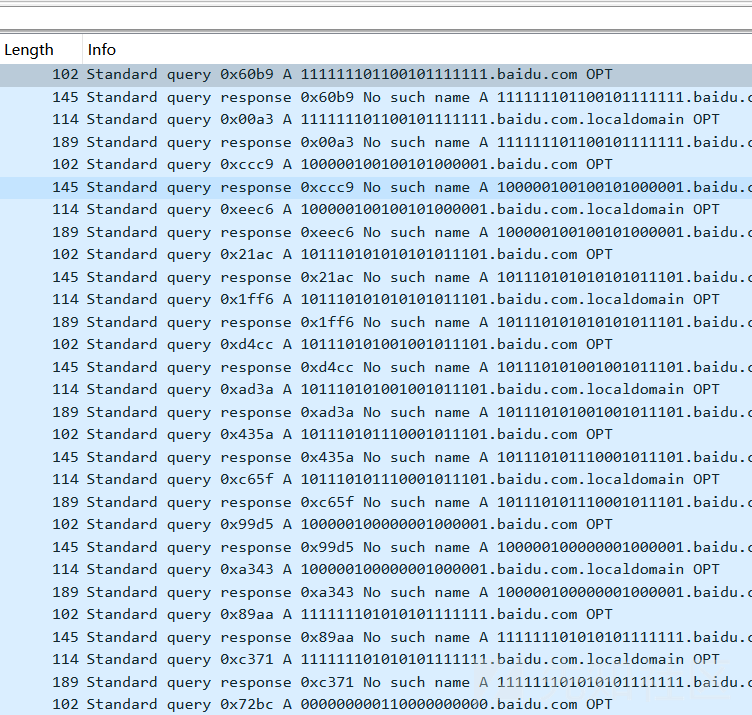Select the response 0xad3a packet row
This screenshot has height=715, width=752.
pyautogui.click(x=376, y=412)
